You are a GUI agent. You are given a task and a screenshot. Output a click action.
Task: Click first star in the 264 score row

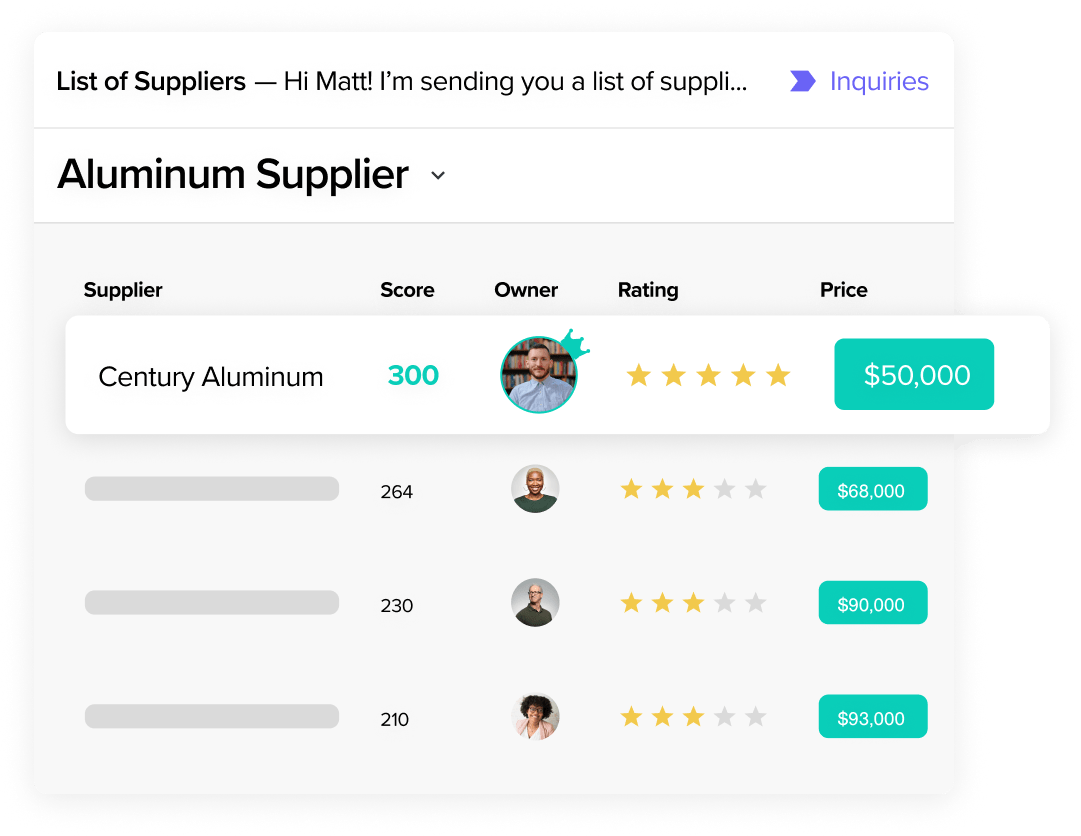point(631,489)
